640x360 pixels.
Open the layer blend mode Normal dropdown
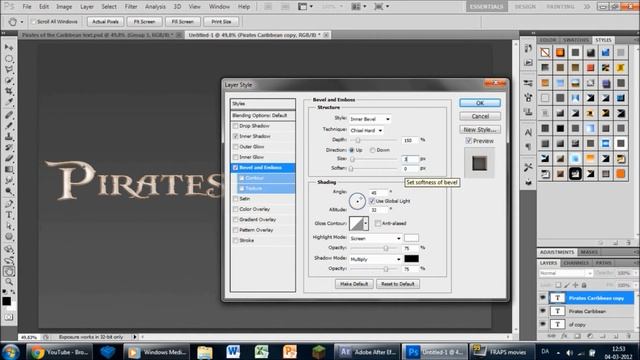(565, 273)
